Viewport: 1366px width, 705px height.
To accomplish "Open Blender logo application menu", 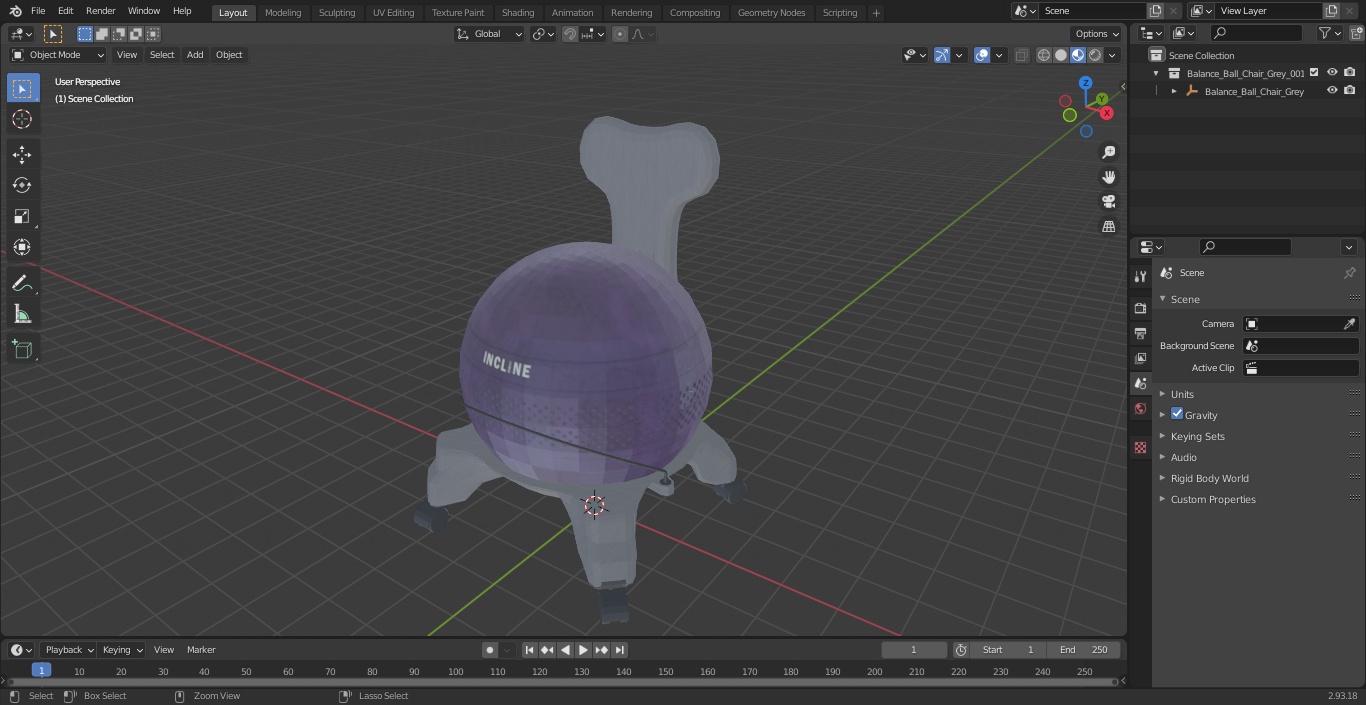I will click(15, 11).
